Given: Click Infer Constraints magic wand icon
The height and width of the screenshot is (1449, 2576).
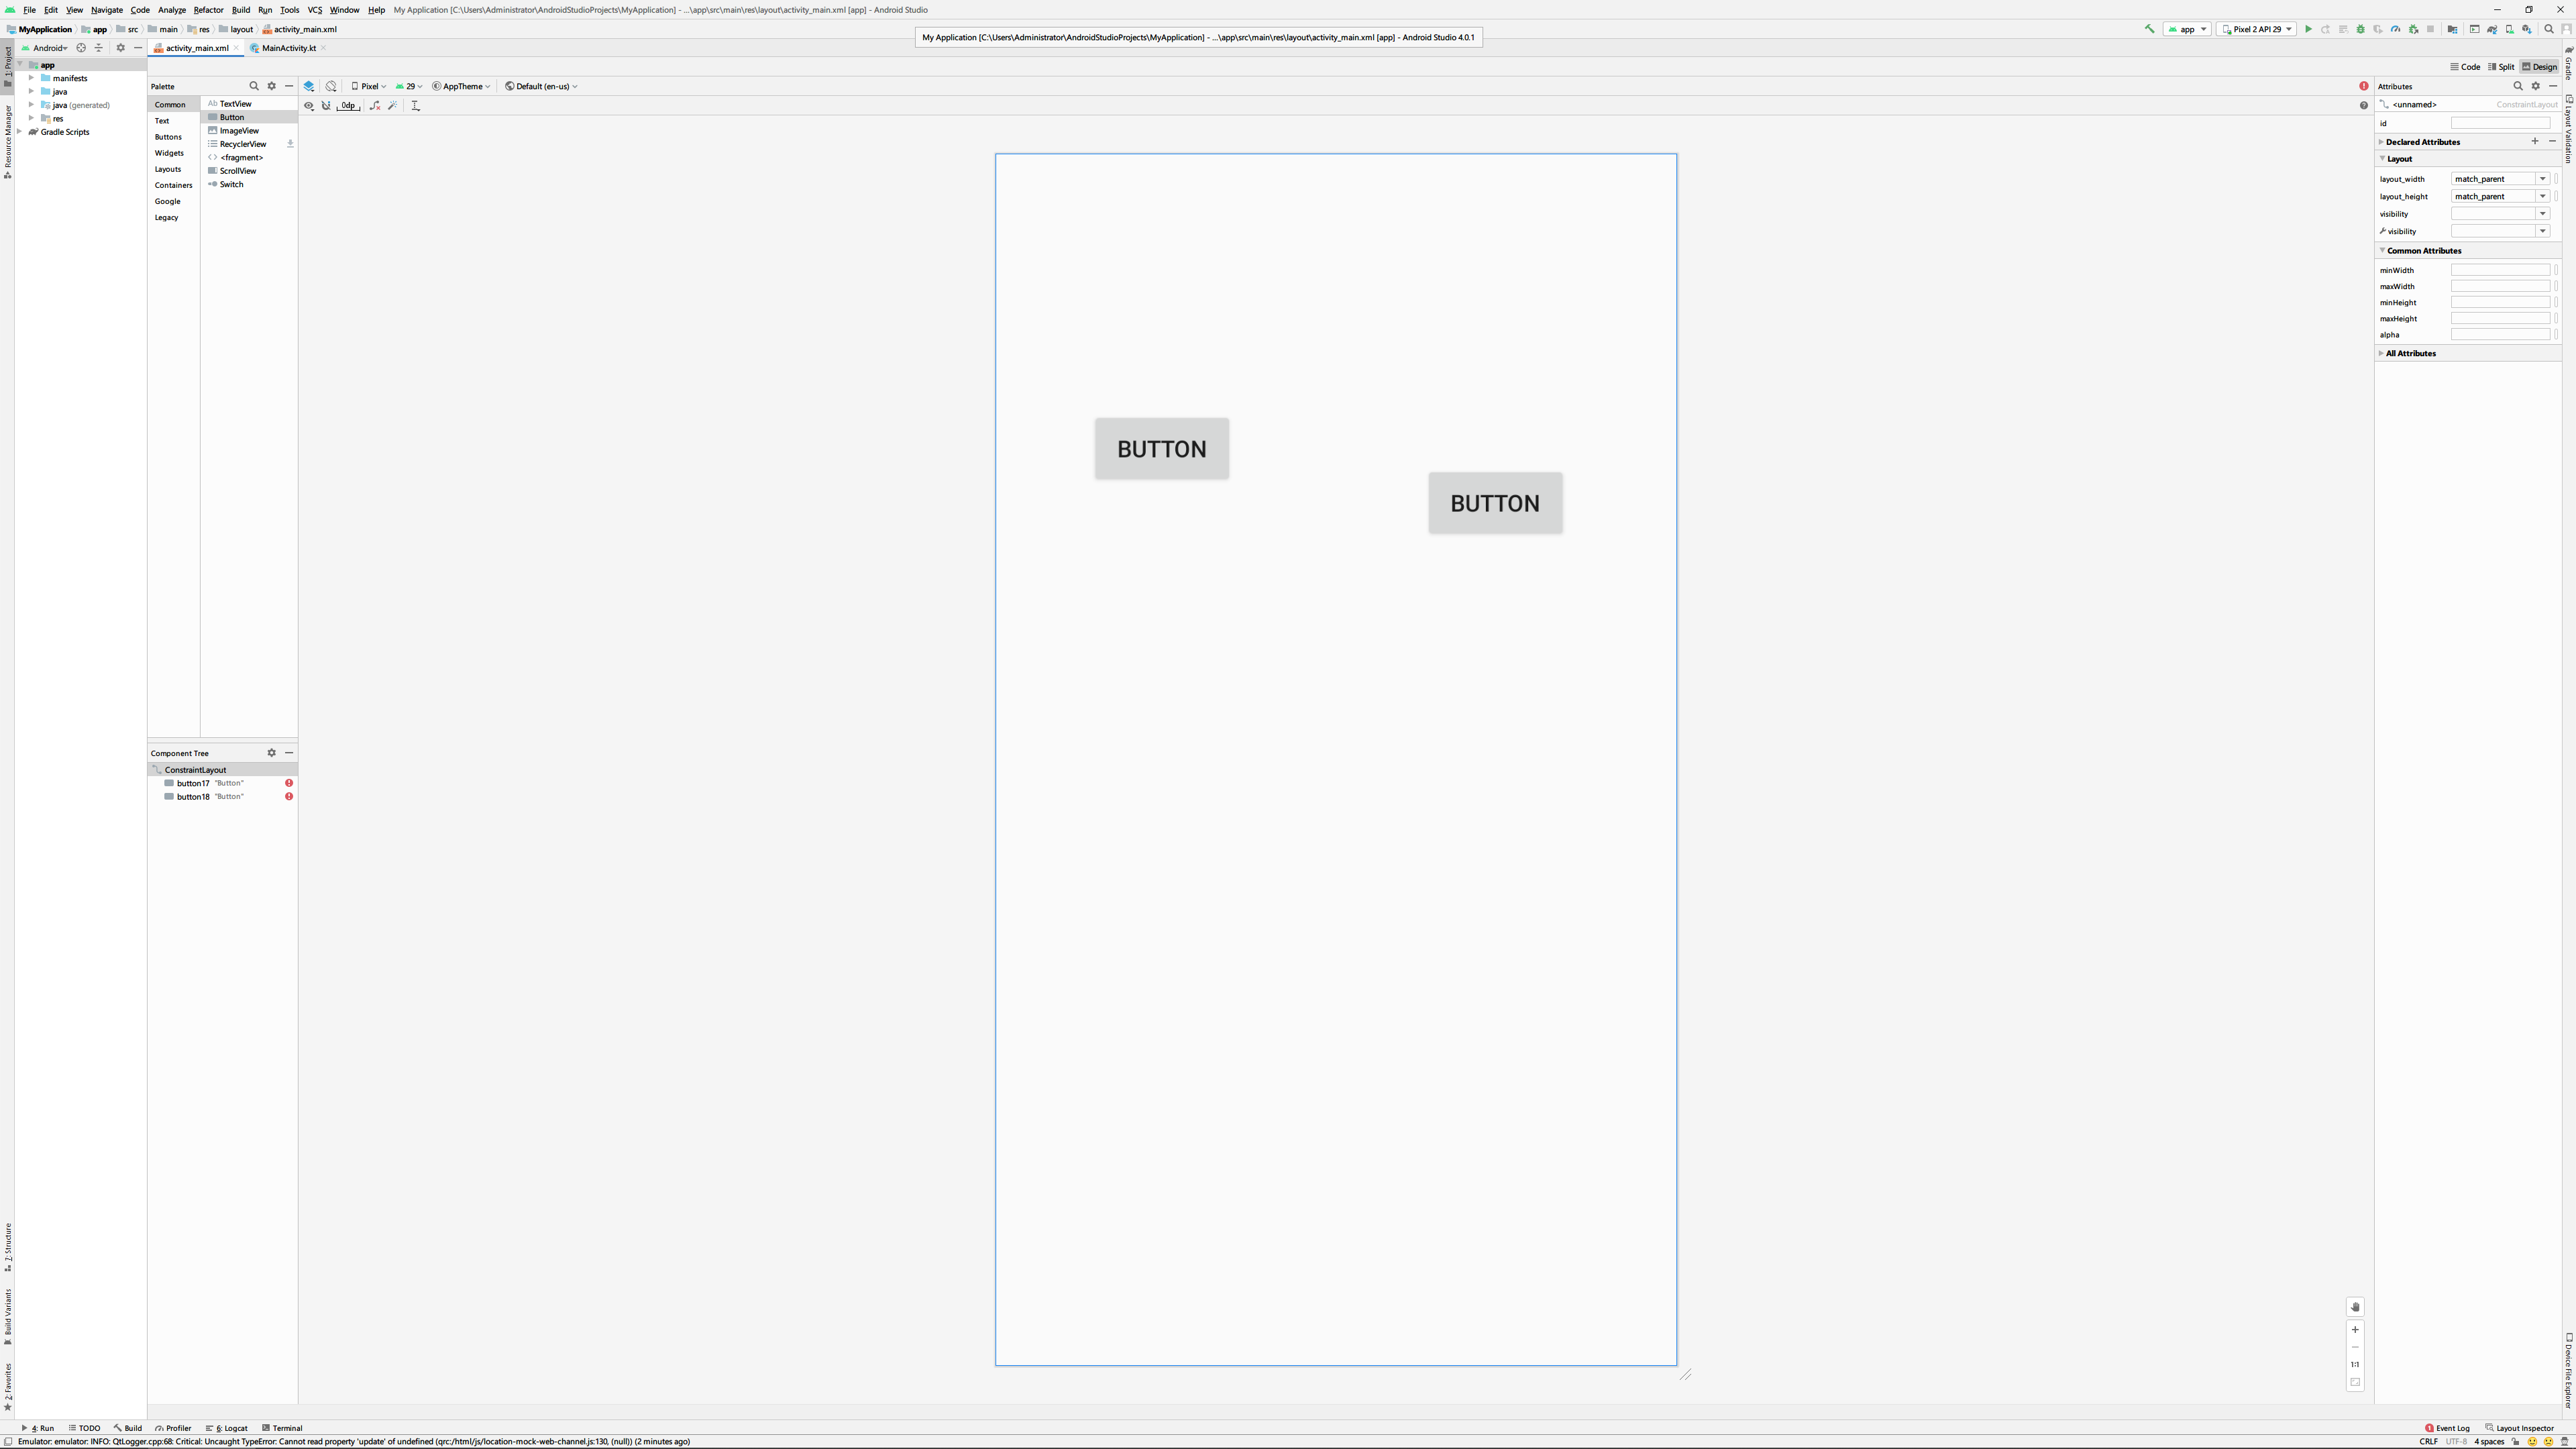Looking at the screenshot, I should tap(393, 105).
